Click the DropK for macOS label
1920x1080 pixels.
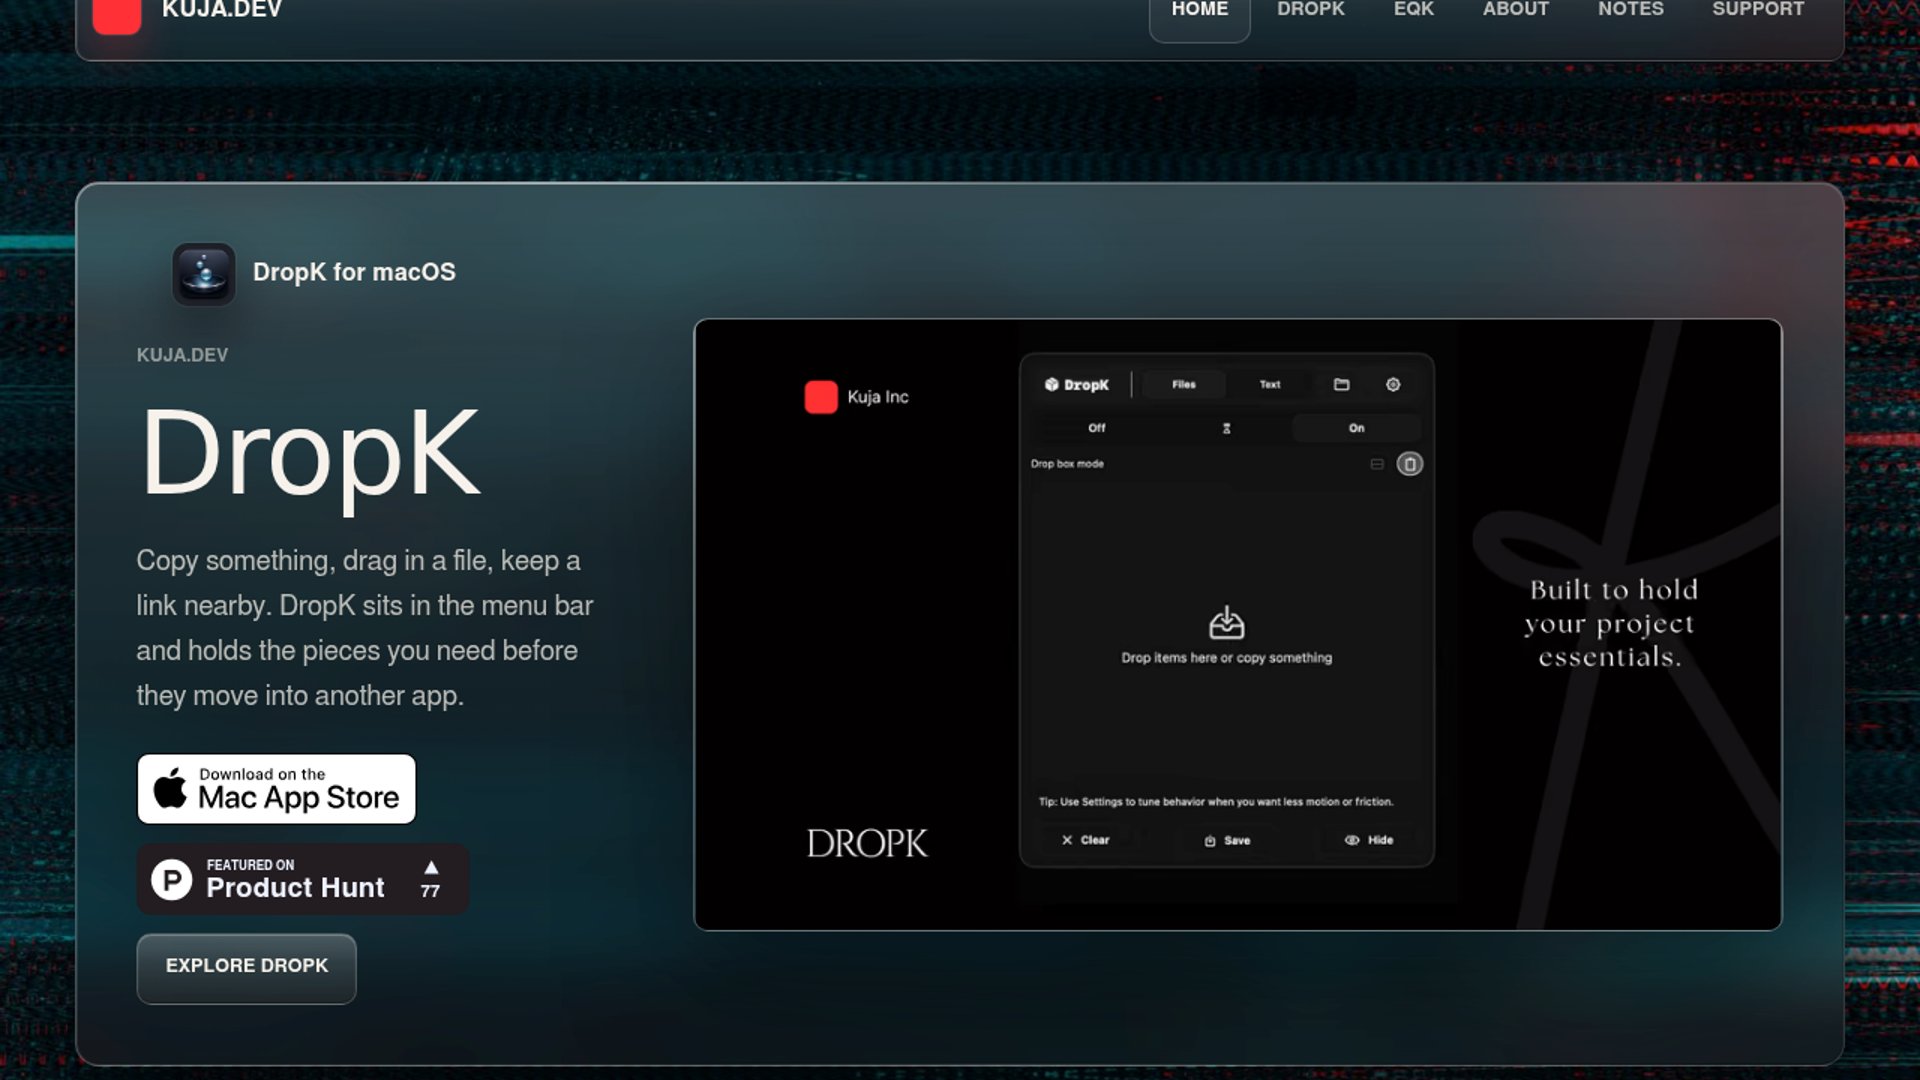tap(354, 272)
